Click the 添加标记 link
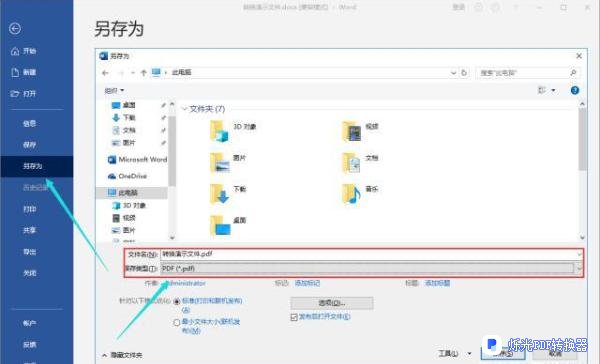The height and width of the screenshot is (364, 600). 307,283
